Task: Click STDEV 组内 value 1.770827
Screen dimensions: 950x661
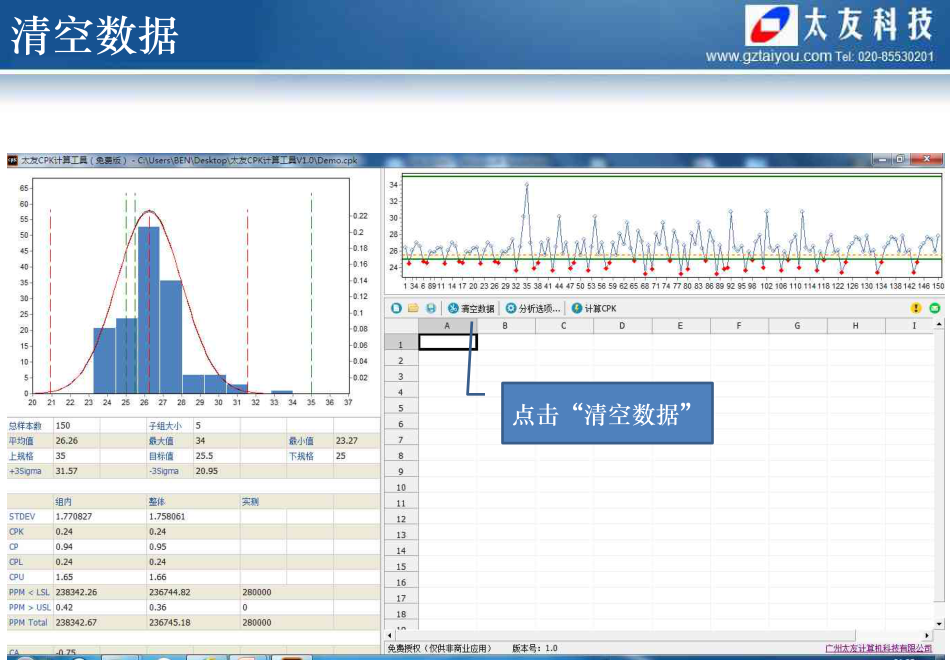Action: click(x=74, y=516)
